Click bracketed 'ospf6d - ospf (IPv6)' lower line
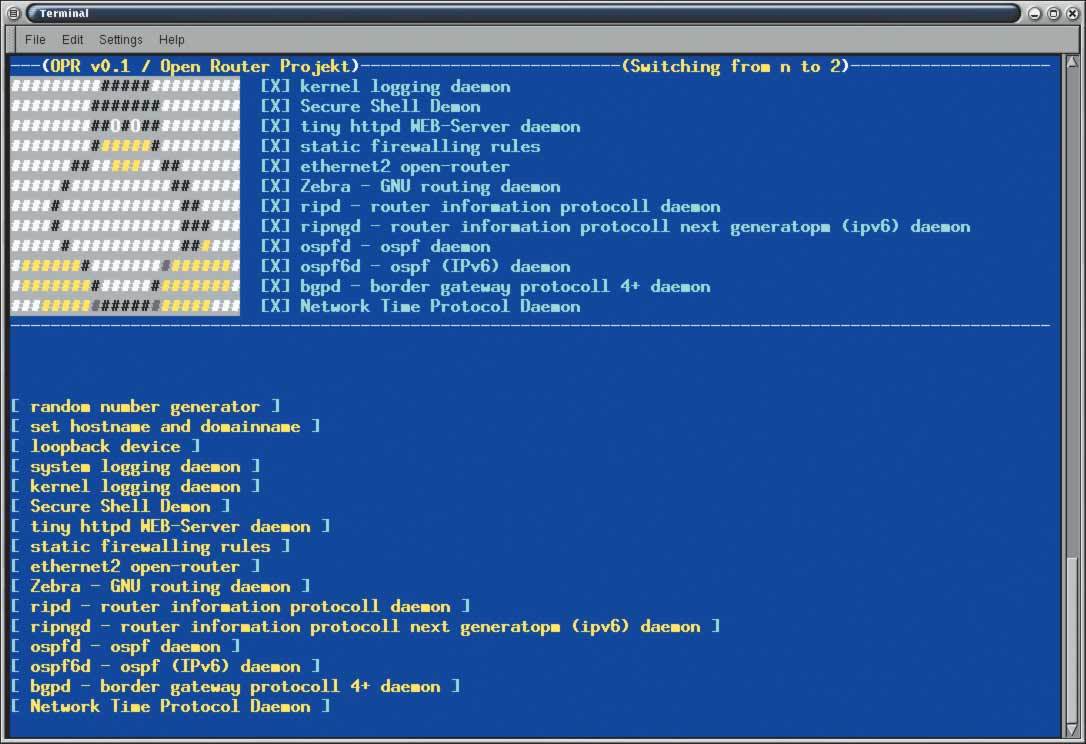 coord(166,666)
